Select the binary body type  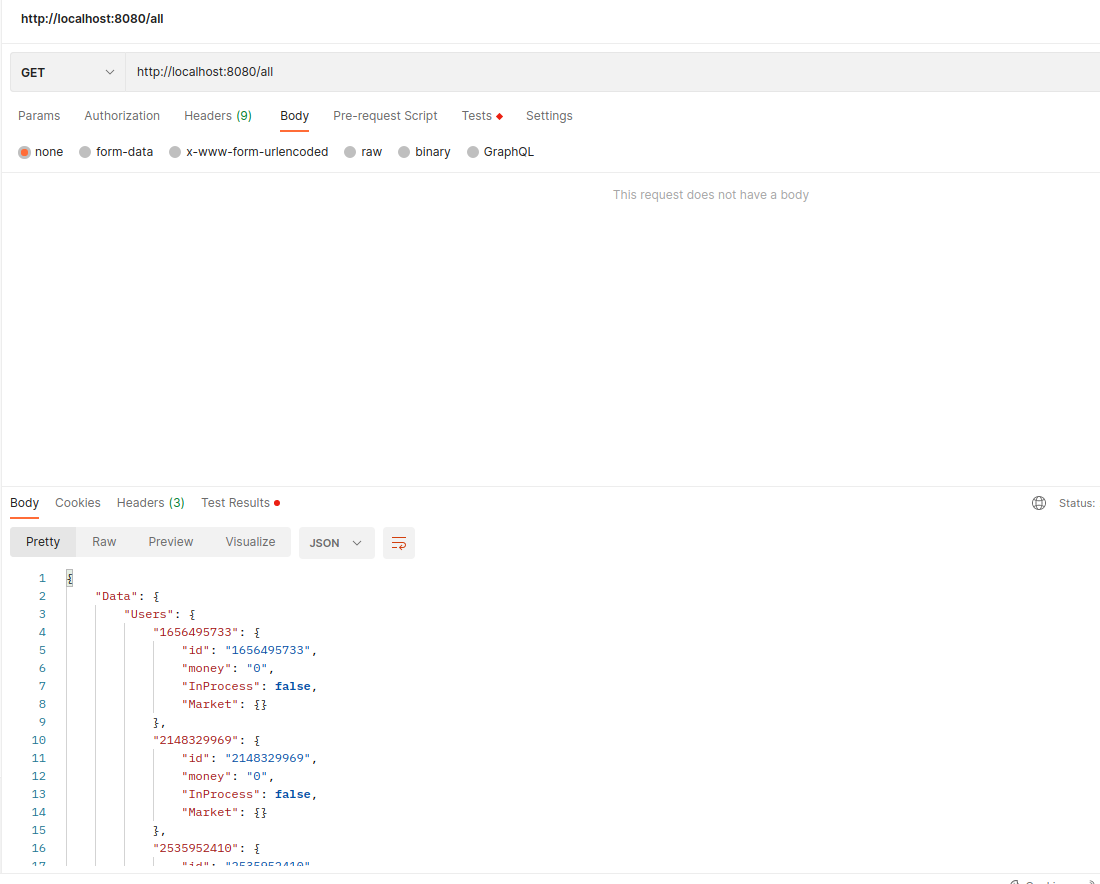tap(424, 151)
